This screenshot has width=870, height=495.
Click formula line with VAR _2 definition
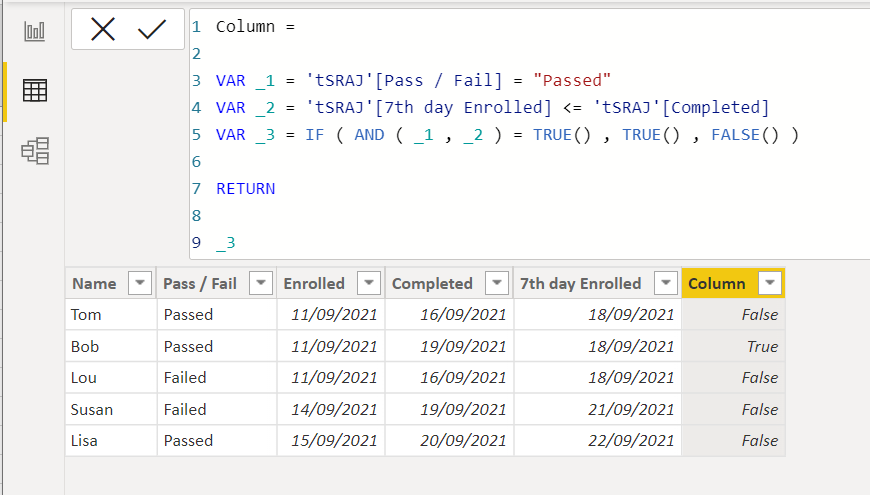[493, 108]
